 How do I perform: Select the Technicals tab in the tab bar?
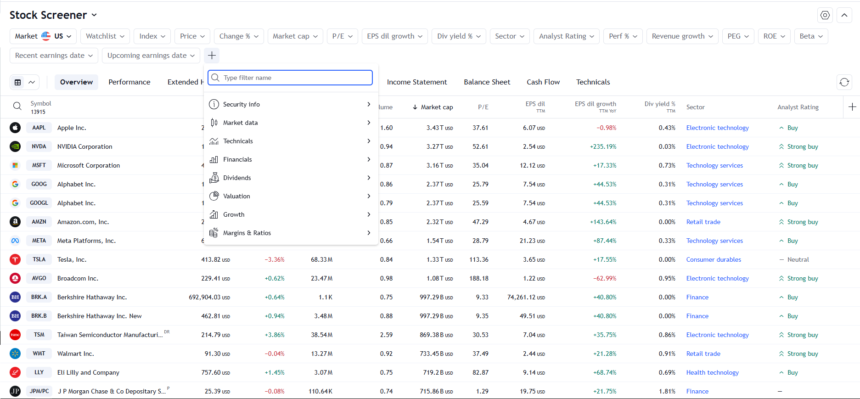click(593, 82)
